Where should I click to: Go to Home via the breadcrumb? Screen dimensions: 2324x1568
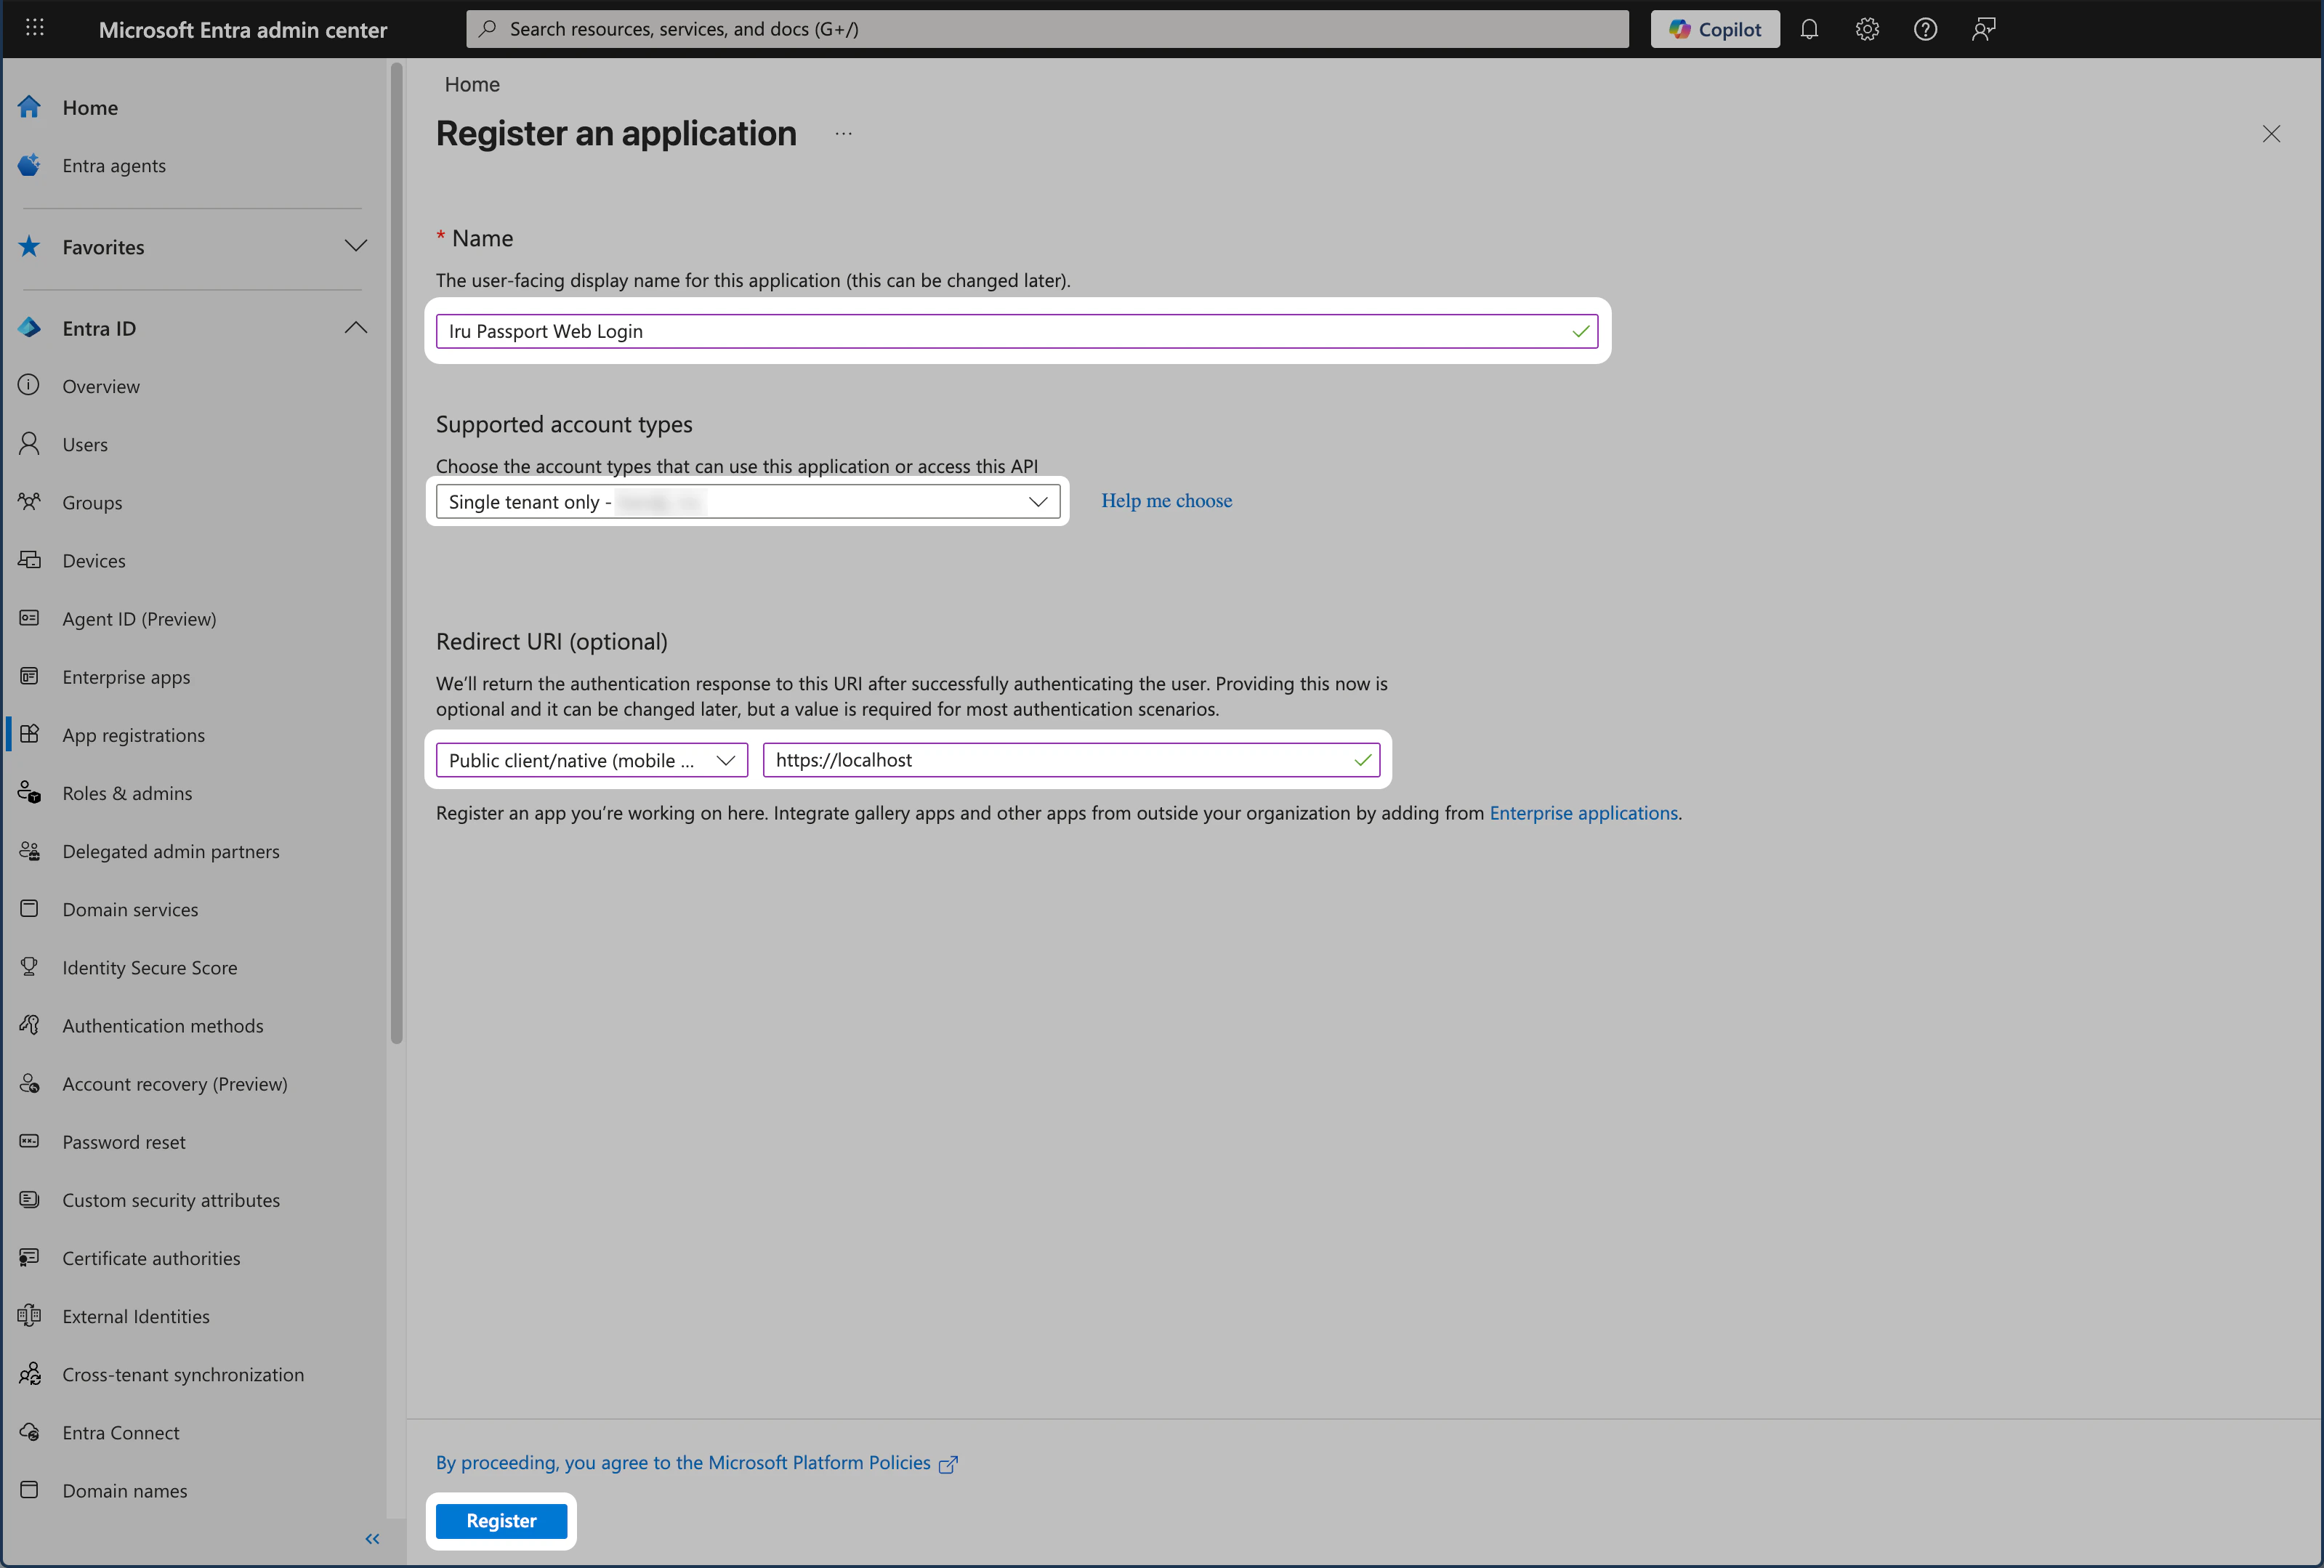471,84
